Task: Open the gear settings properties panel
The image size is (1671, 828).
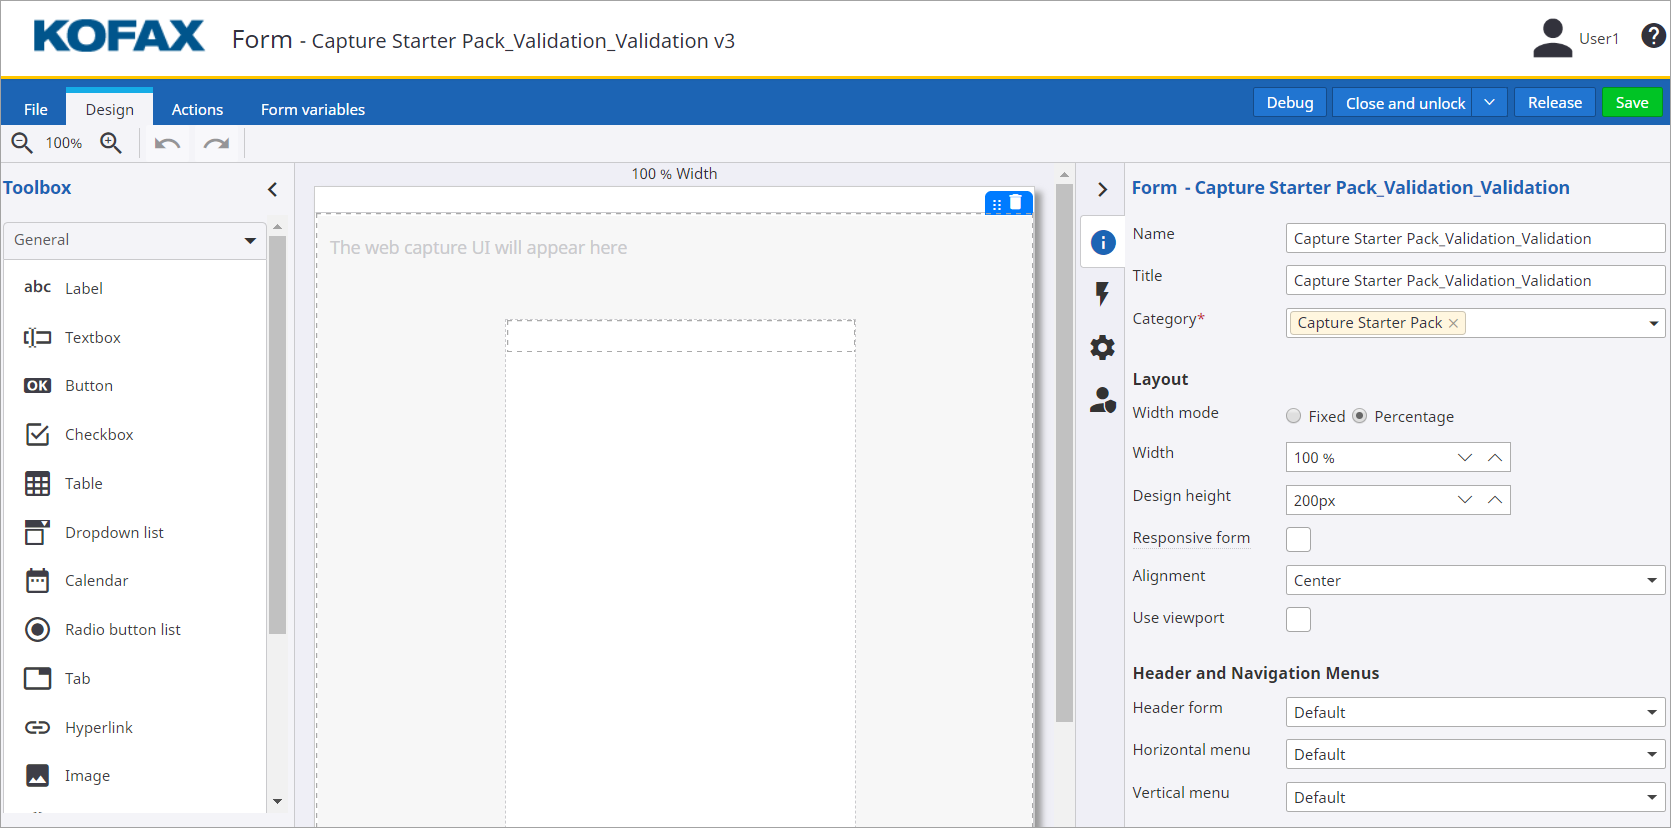Action: (1102, 347)
